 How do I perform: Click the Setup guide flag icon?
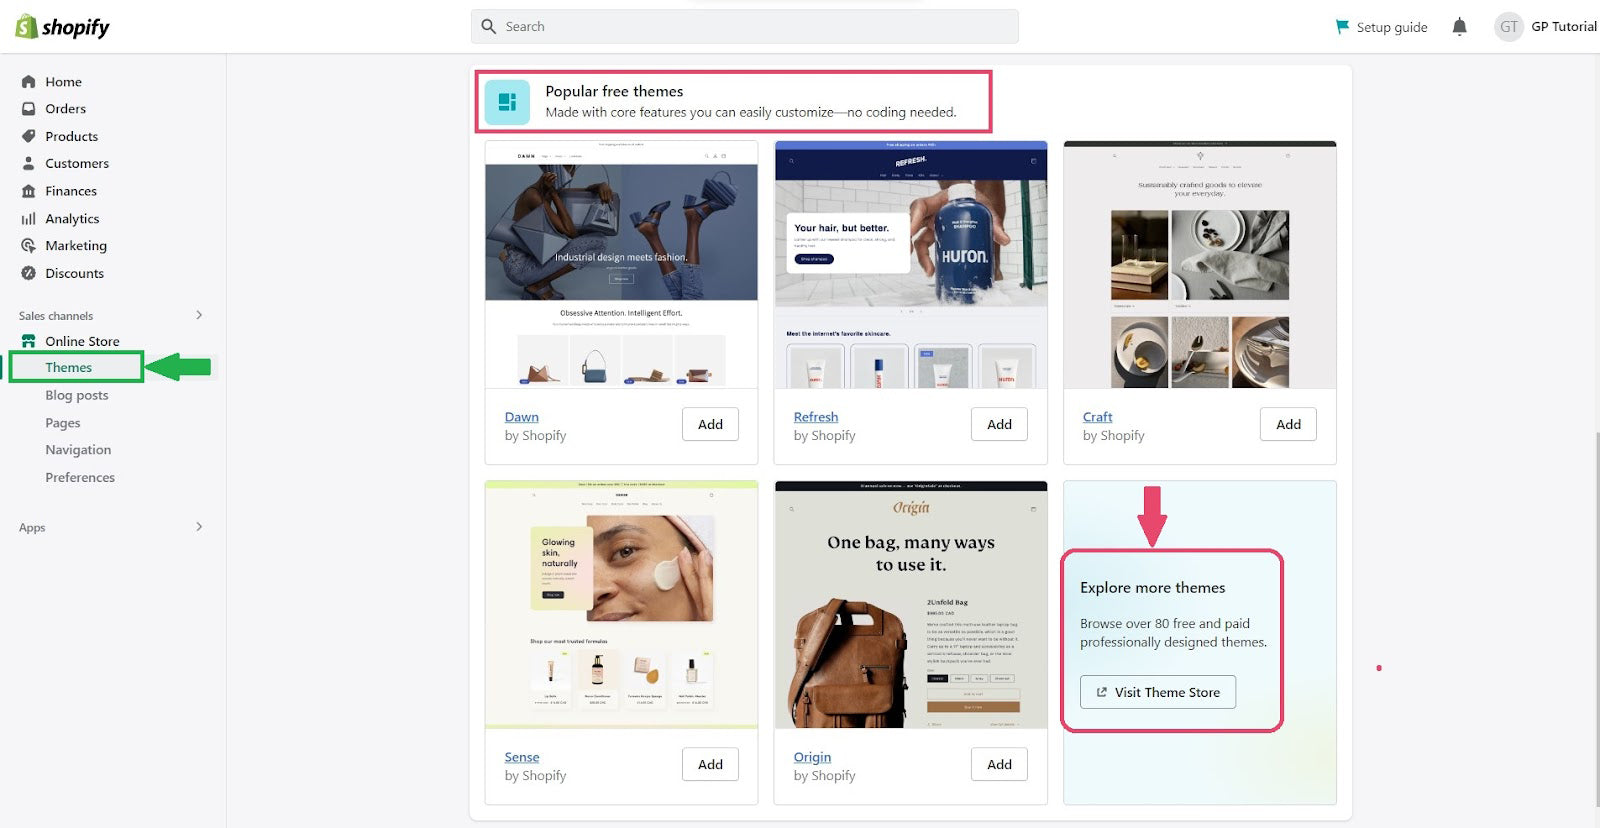(1342, 27)
